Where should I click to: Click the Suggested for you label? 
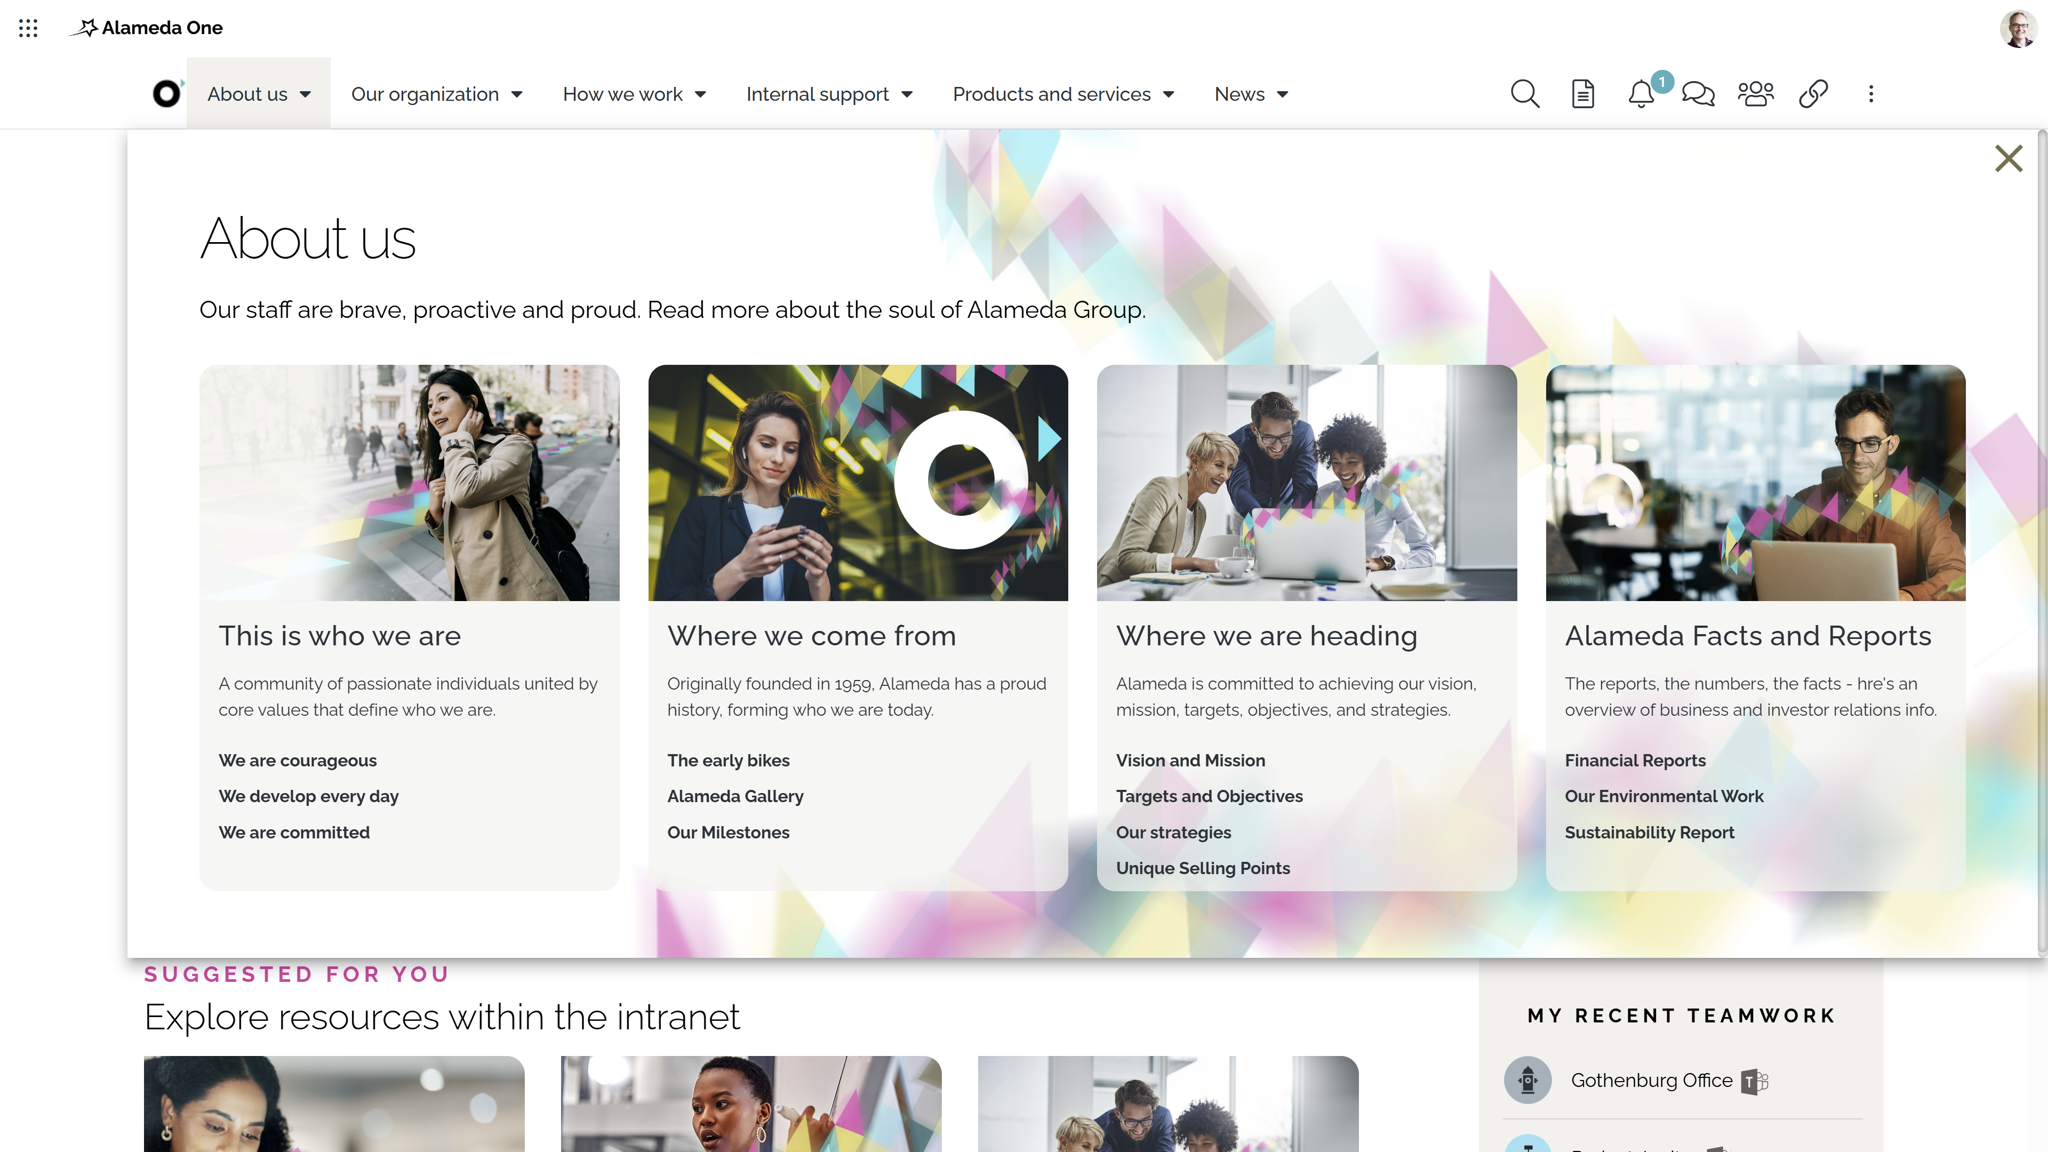[297, 974]
